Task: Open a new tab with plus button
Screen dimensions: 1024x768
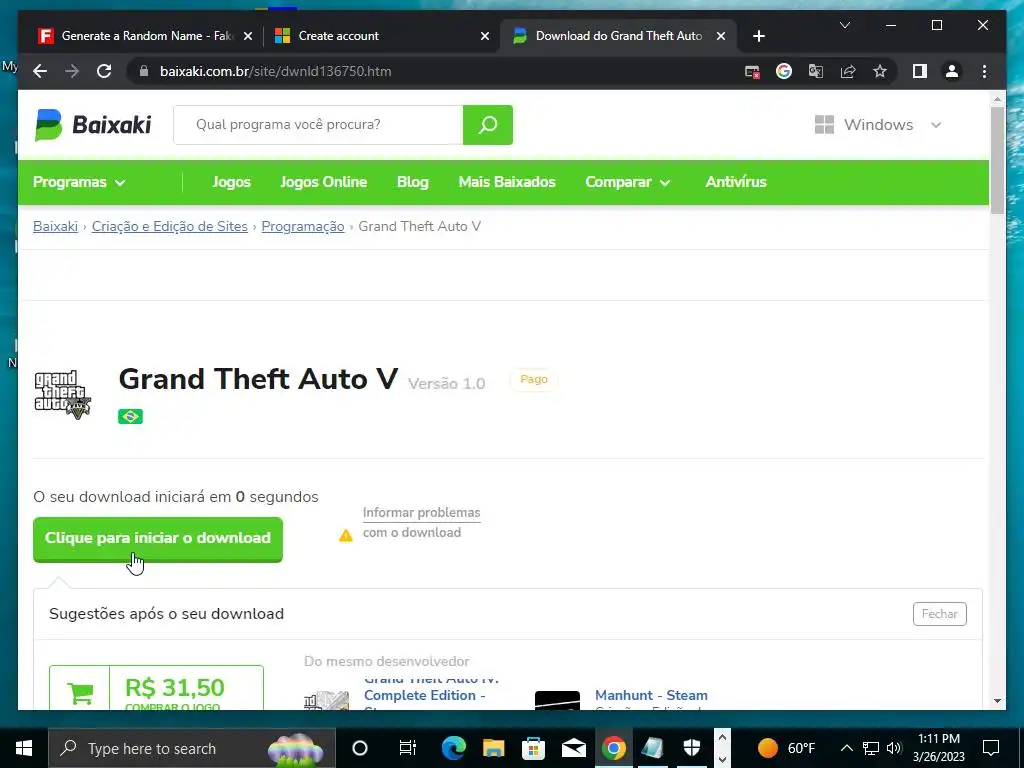Action: (x=758, y=36)
